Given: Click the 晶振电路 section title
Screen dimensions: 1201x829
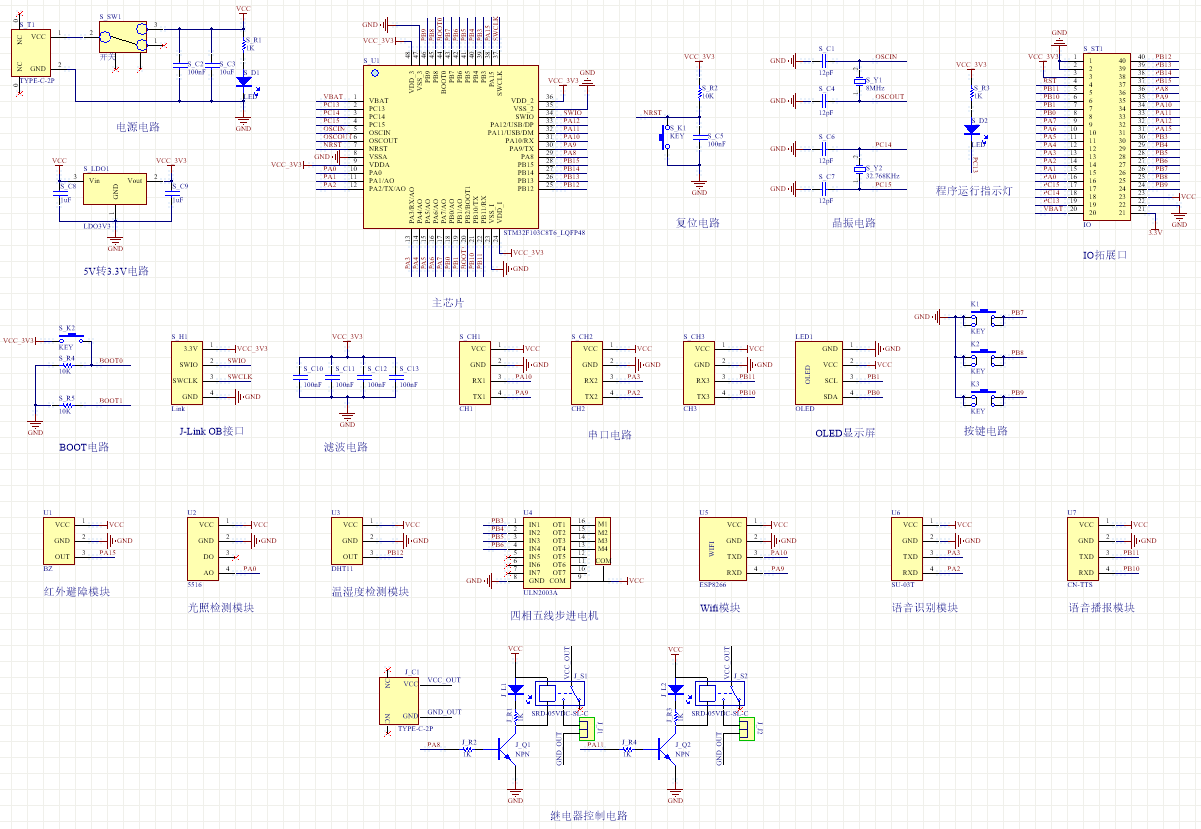Looking at the screenshot, I should 854,223.
